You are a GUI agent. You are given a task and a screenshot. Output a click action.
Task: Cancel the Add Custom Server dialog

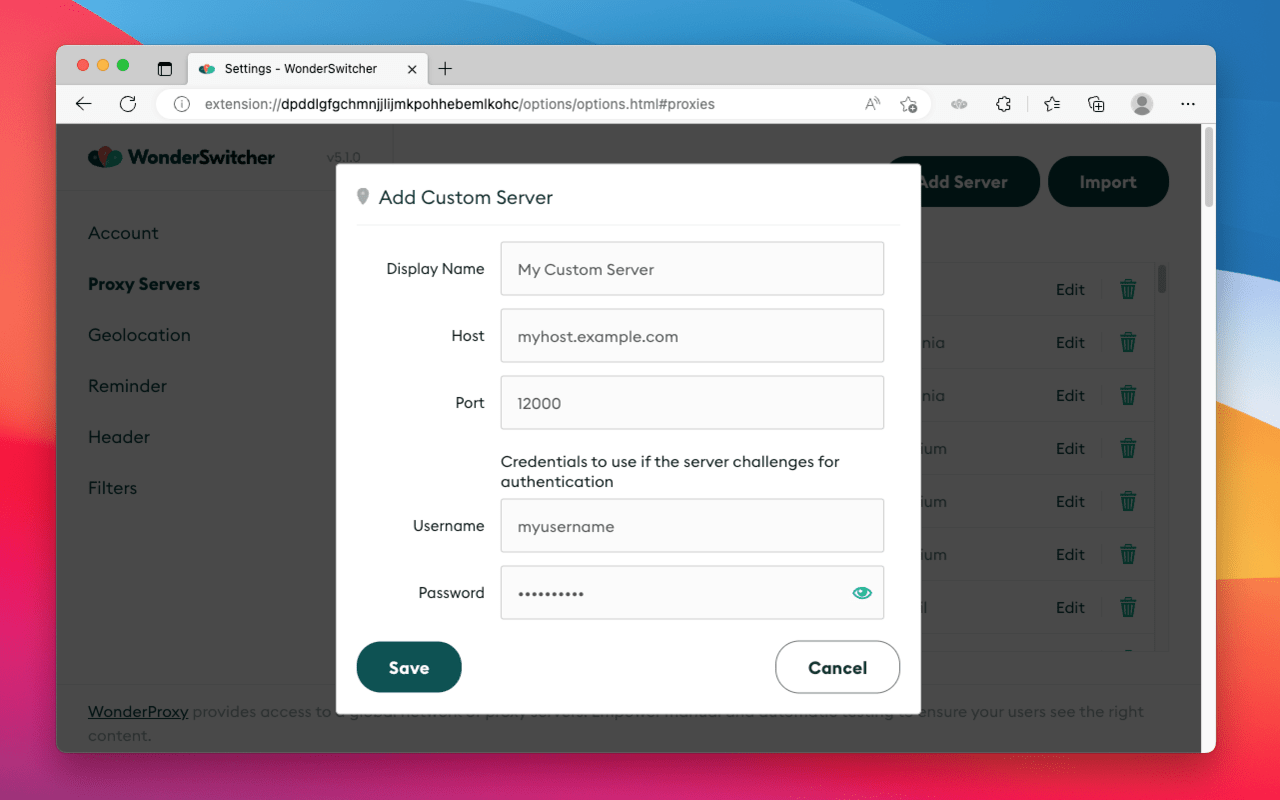tap(837, 667)
